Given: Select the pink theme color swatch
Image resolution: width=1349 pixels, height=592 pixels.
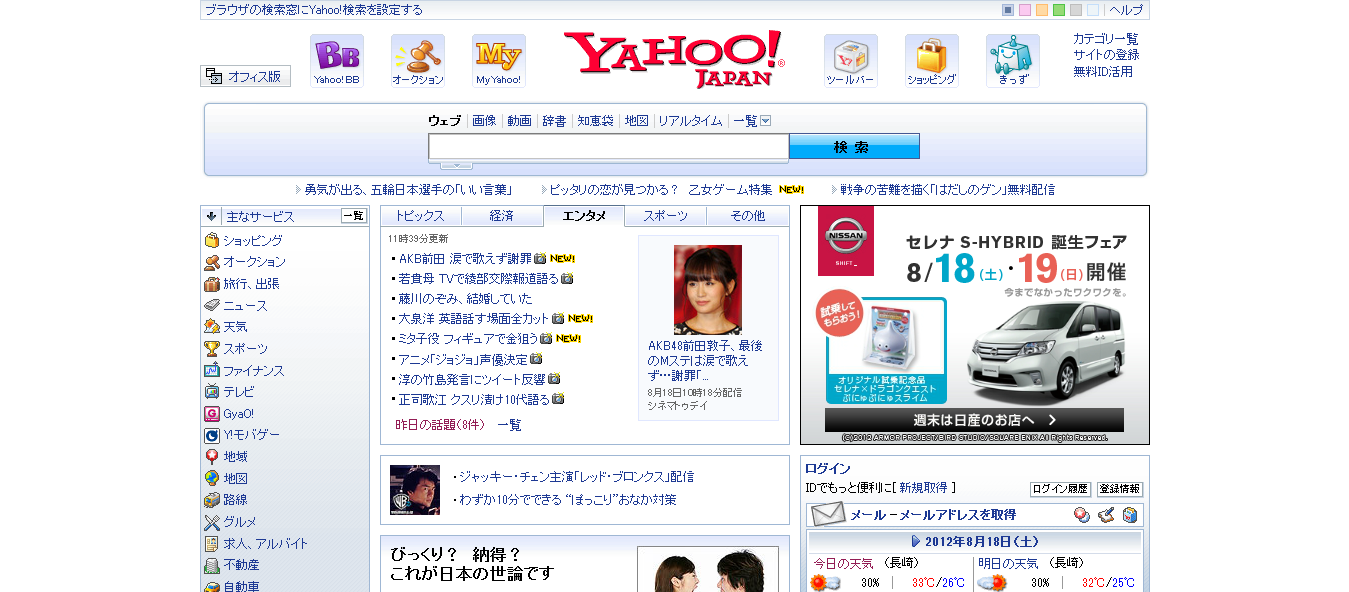Looking at the screenshot, I should (1025, 10).
